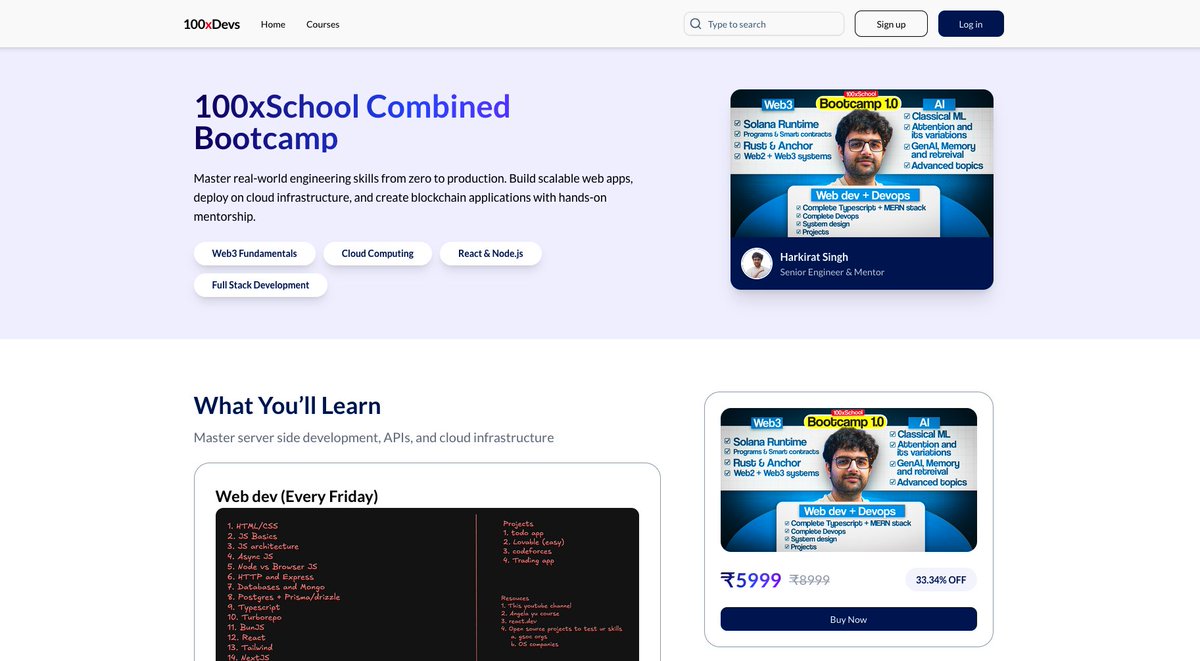Image resolution: width=1200 pixels, height=661 pixels.
Task: Open the Courses menu item
Action: click(323, 24)
